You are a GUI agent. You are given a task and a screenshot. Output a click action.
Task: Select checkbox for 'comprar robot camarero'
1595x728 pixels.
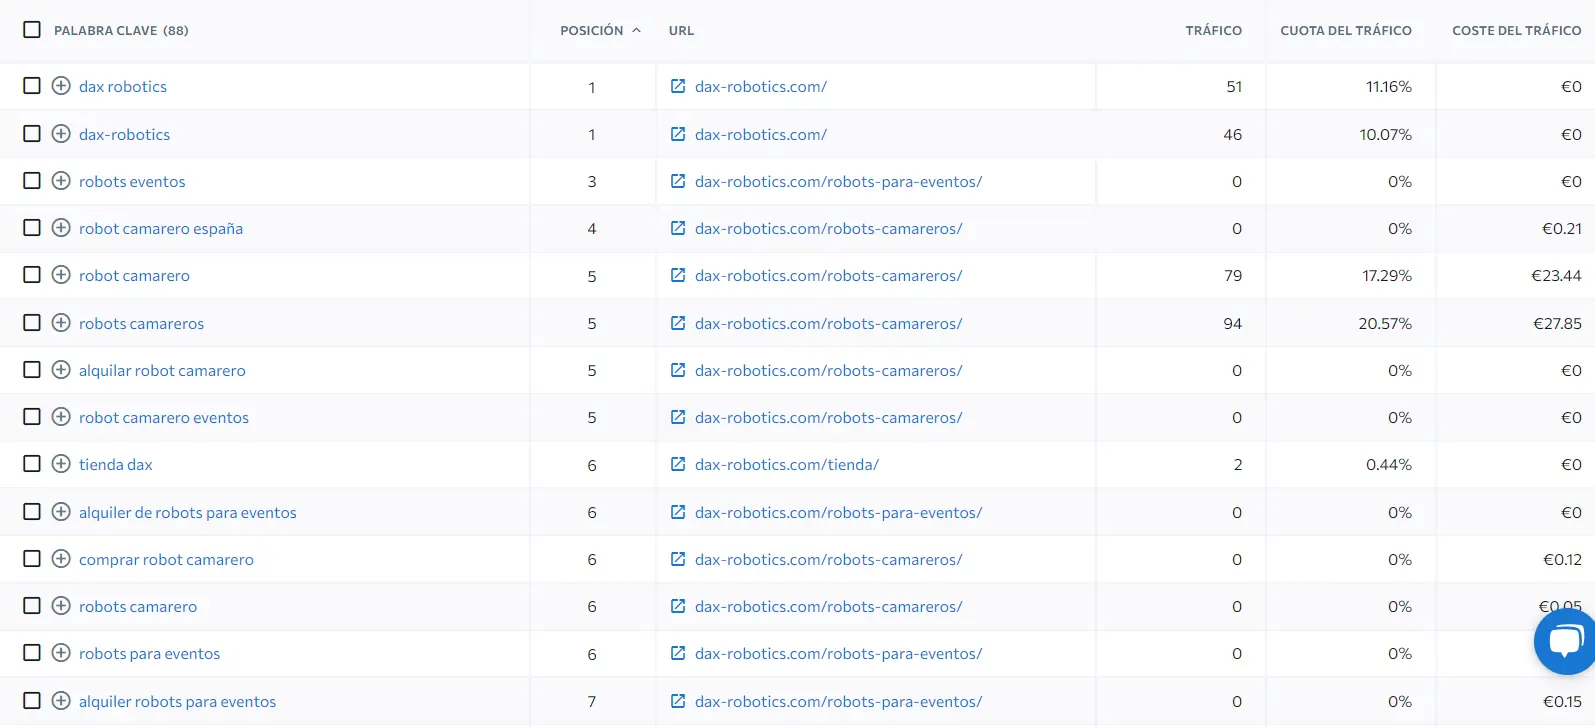pos(32,559)
